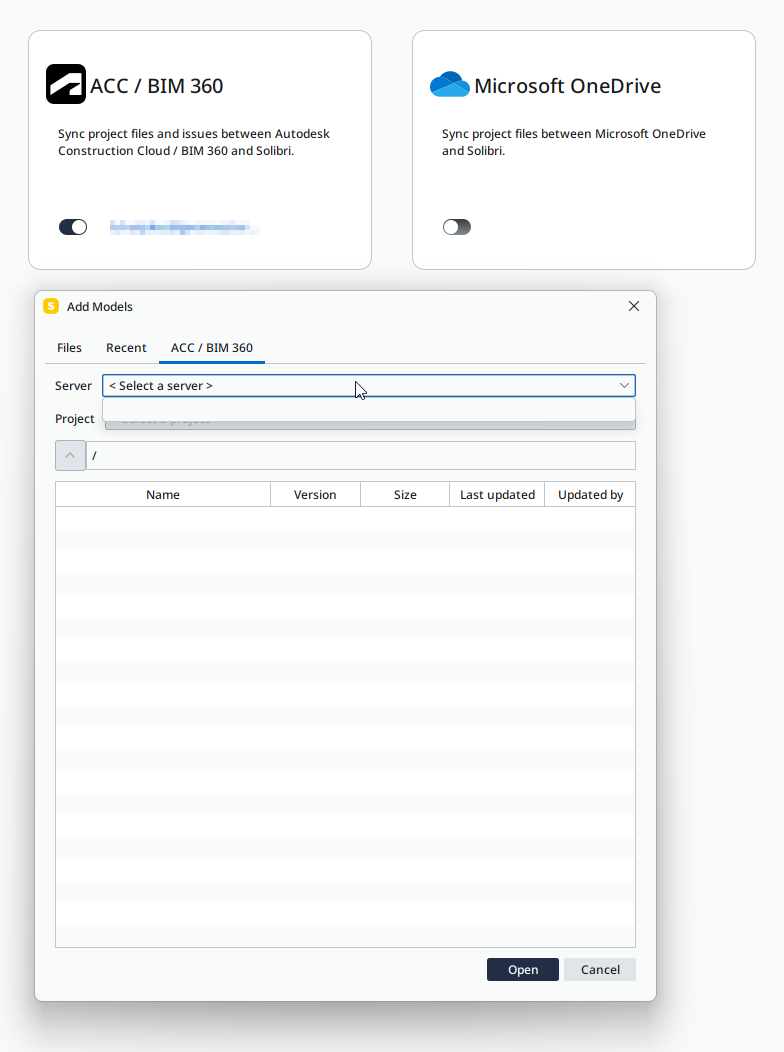Enable the Microsoft OneDrive sync toggle
Image resolution: width=784 pixels, height=1052 pixels.
(457, 227)
